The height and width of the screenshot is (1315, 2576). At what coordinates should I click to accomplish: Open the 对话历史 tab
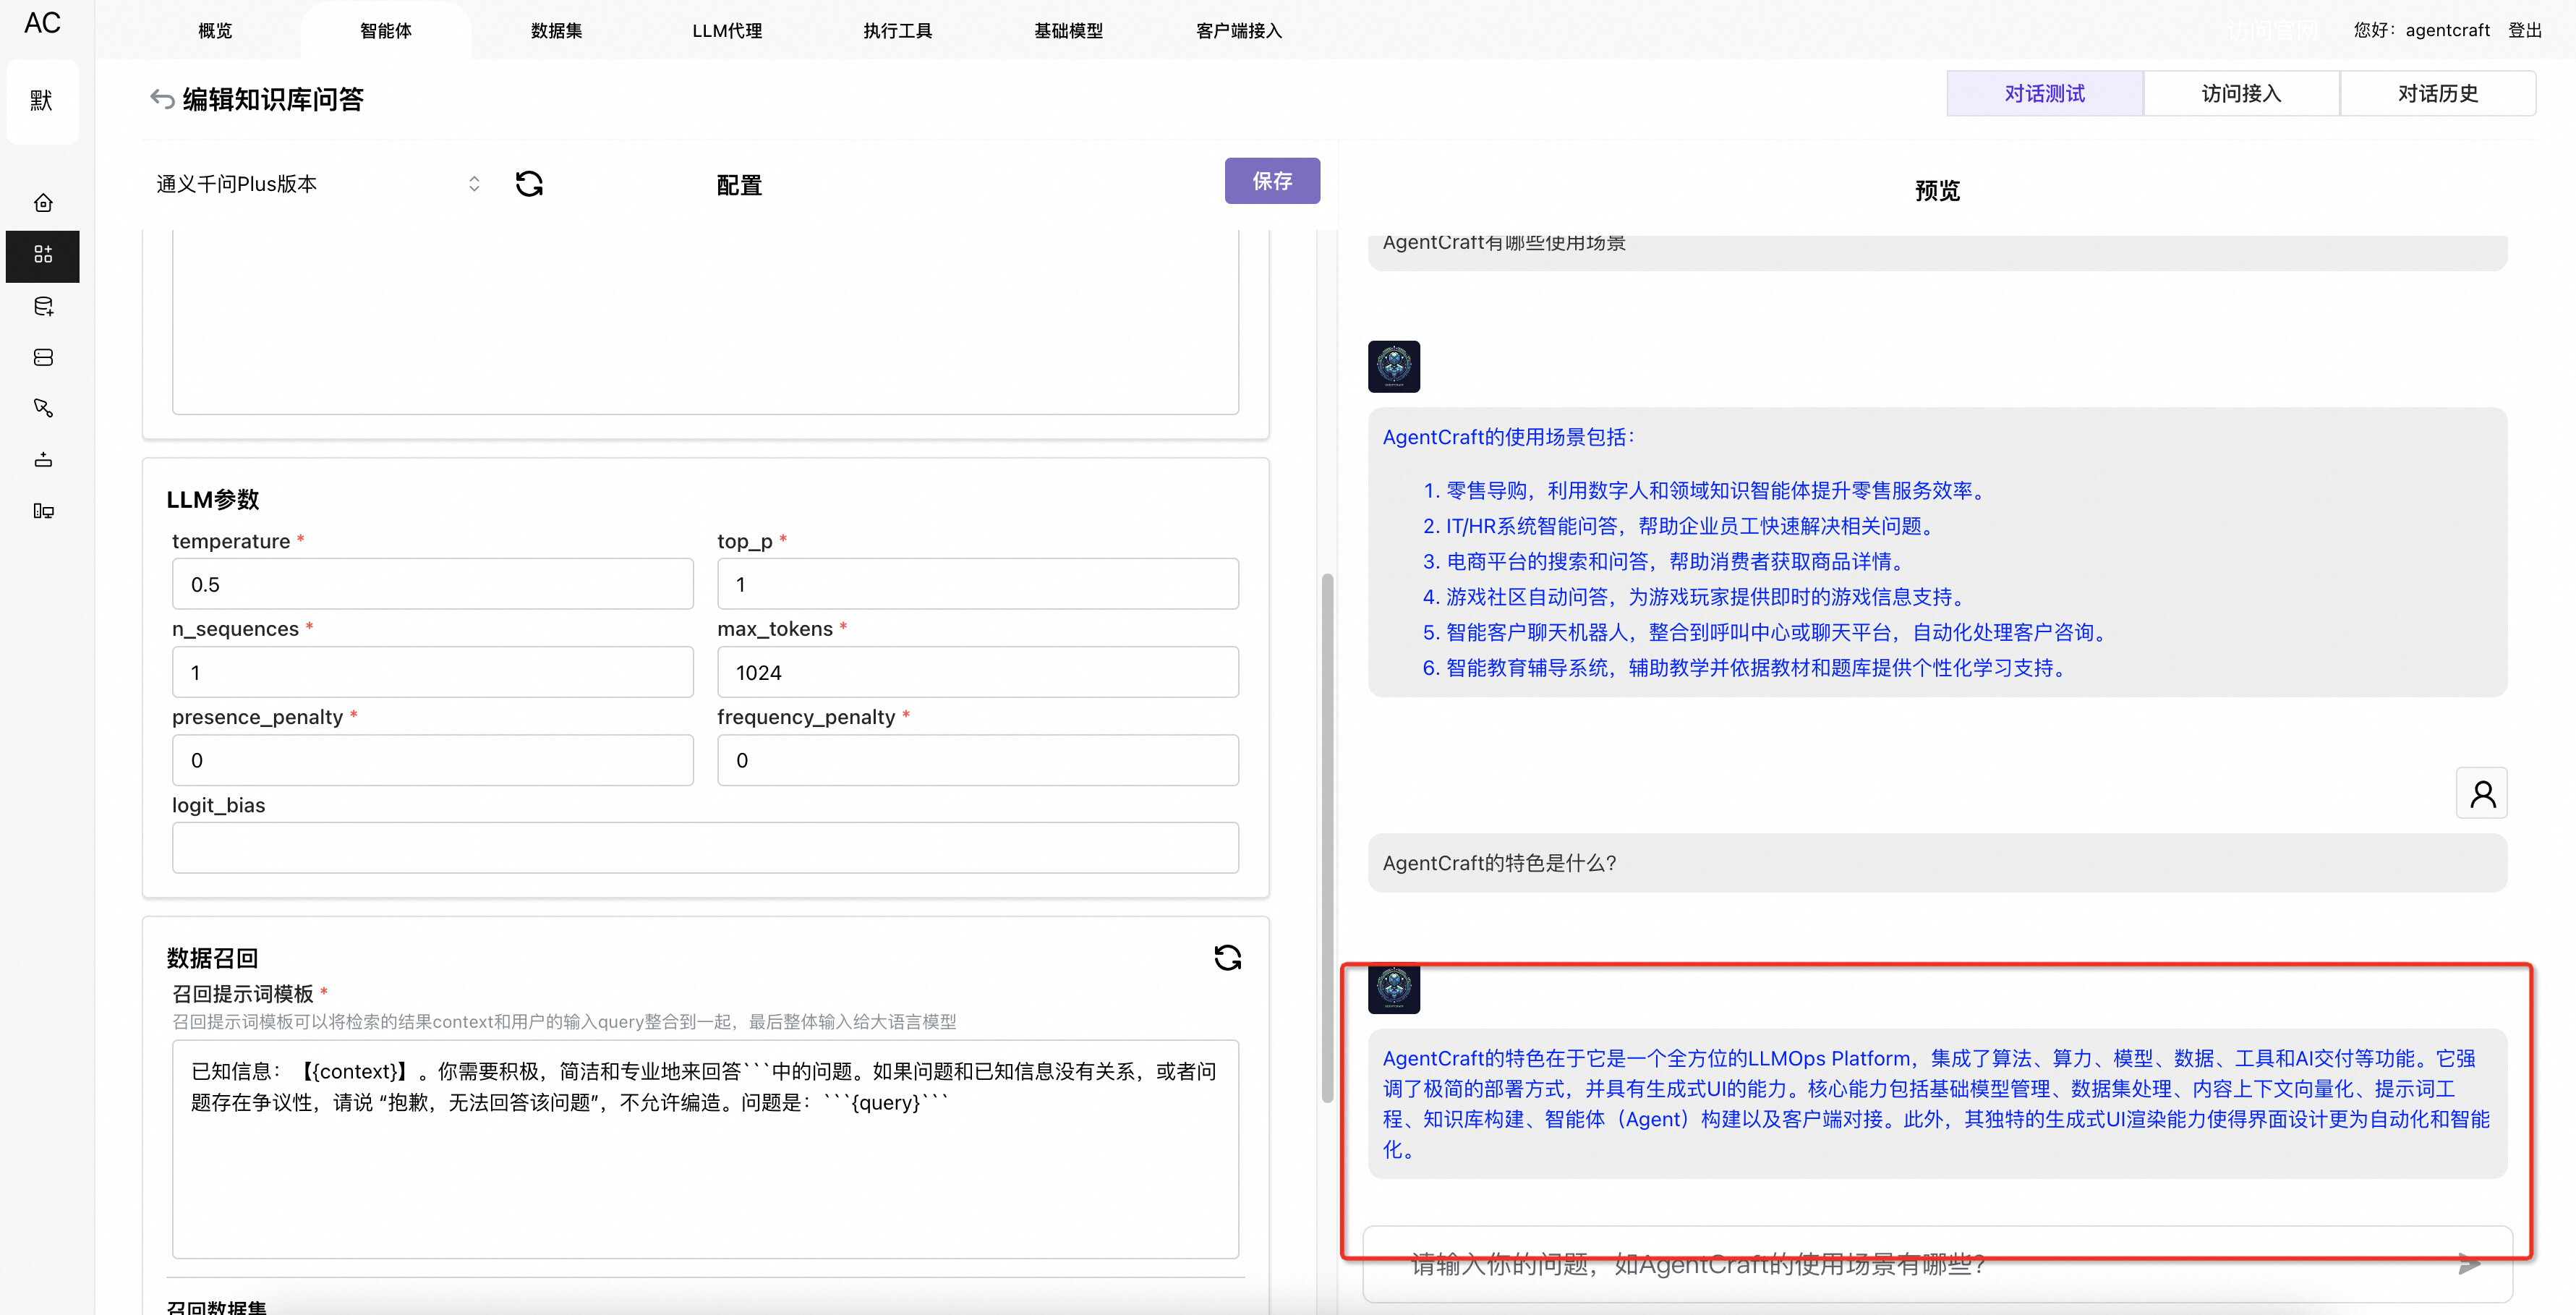click(2437, 93)
